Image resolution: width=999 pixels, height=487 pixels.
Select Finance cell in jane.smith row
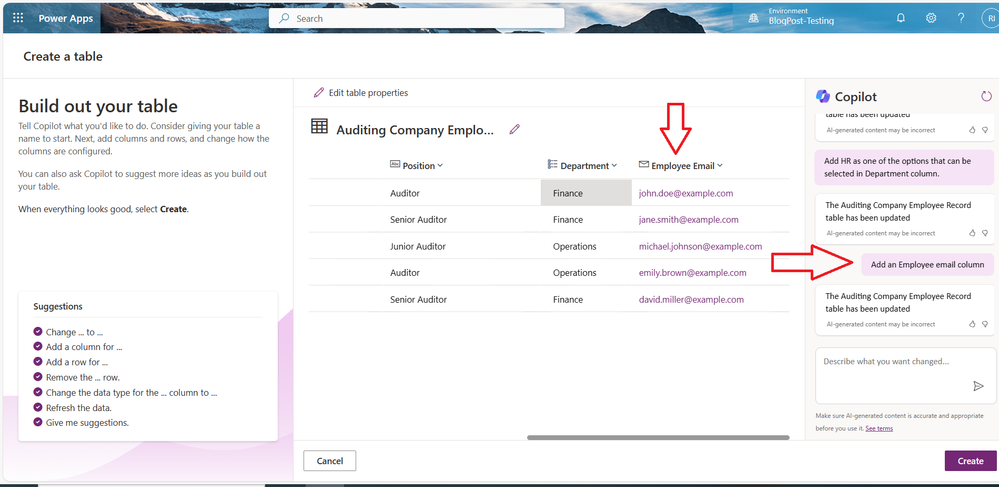(568, 219)
